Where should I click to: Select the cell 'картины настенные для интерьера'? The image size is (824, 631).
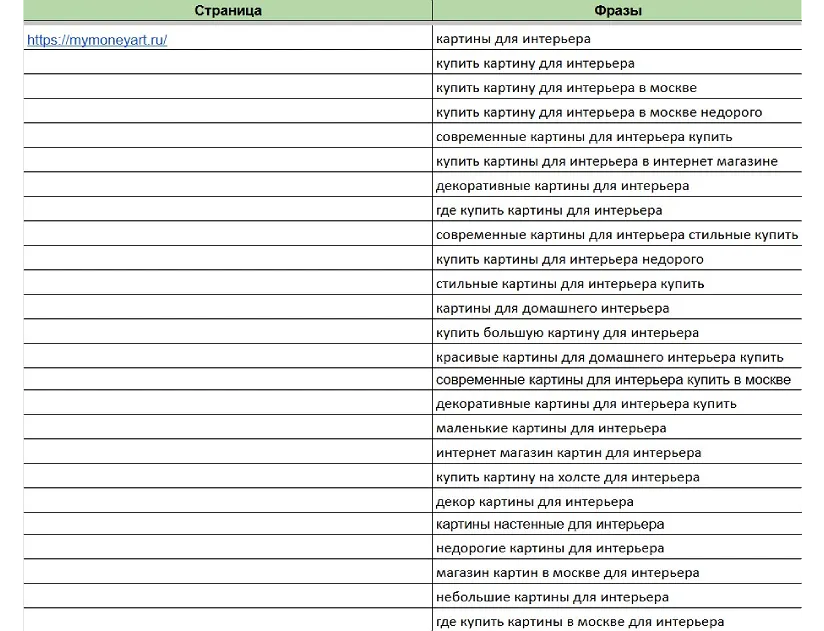point(550,524)
